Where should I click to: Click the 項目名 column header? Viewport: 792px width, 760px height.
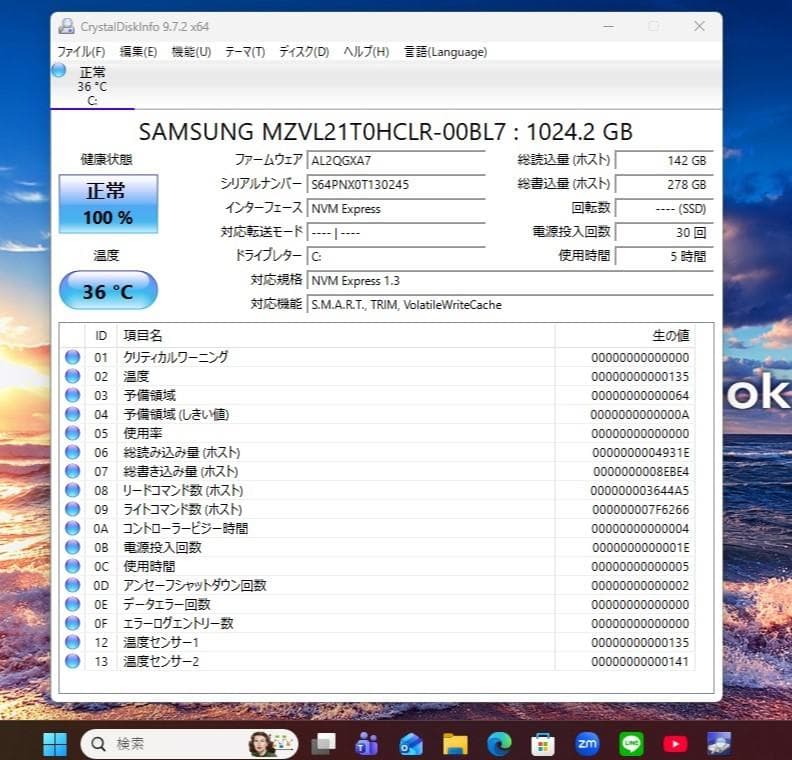(x=336, y=336)
